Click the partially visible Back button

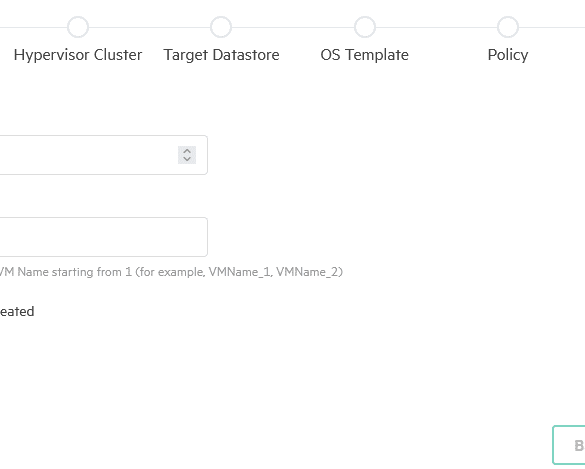(x=569, y=445)
